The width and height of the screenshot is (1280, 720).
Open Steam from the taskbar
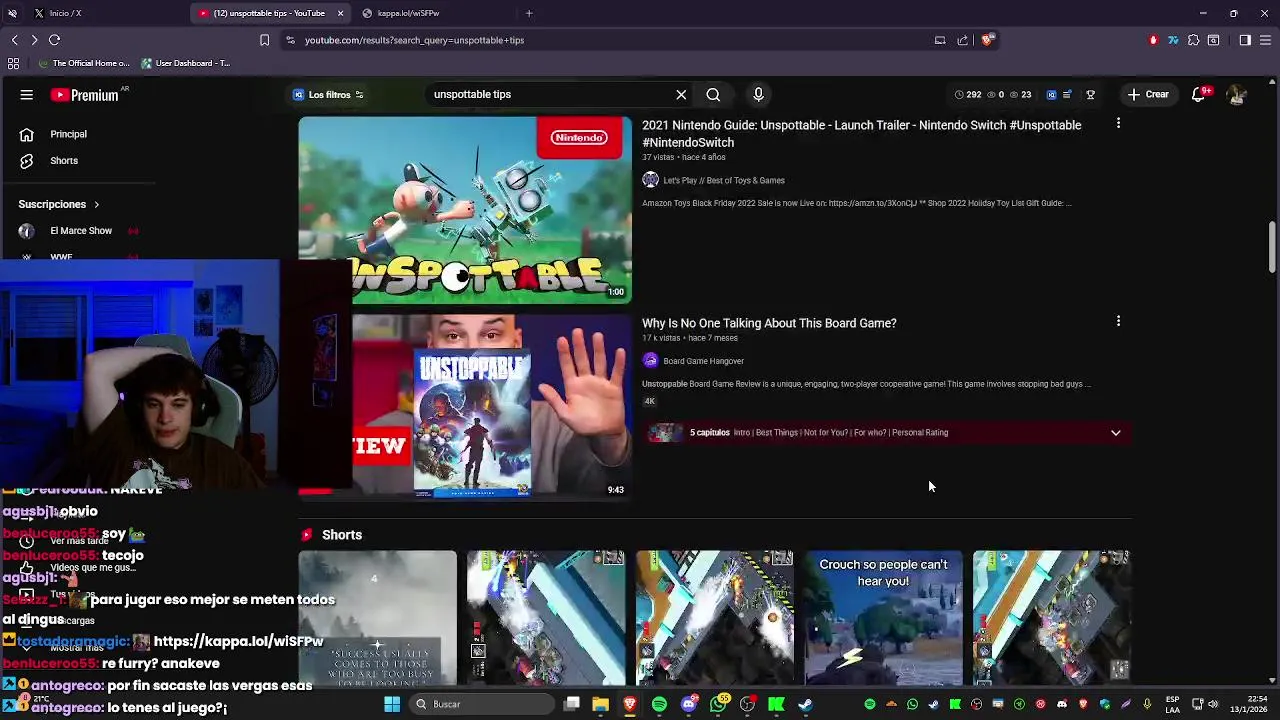tap(805, 704)
